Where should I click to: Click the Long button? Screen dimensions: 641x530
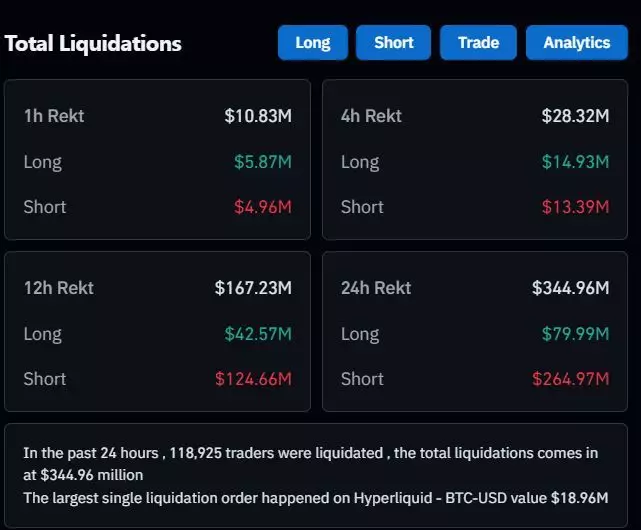tap(313, 43)
